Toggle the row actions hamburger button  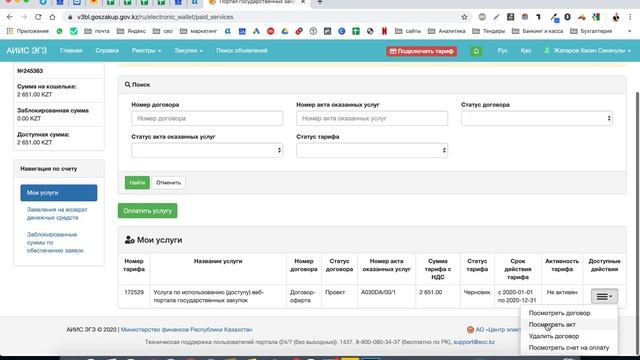(x=604, y=296)
